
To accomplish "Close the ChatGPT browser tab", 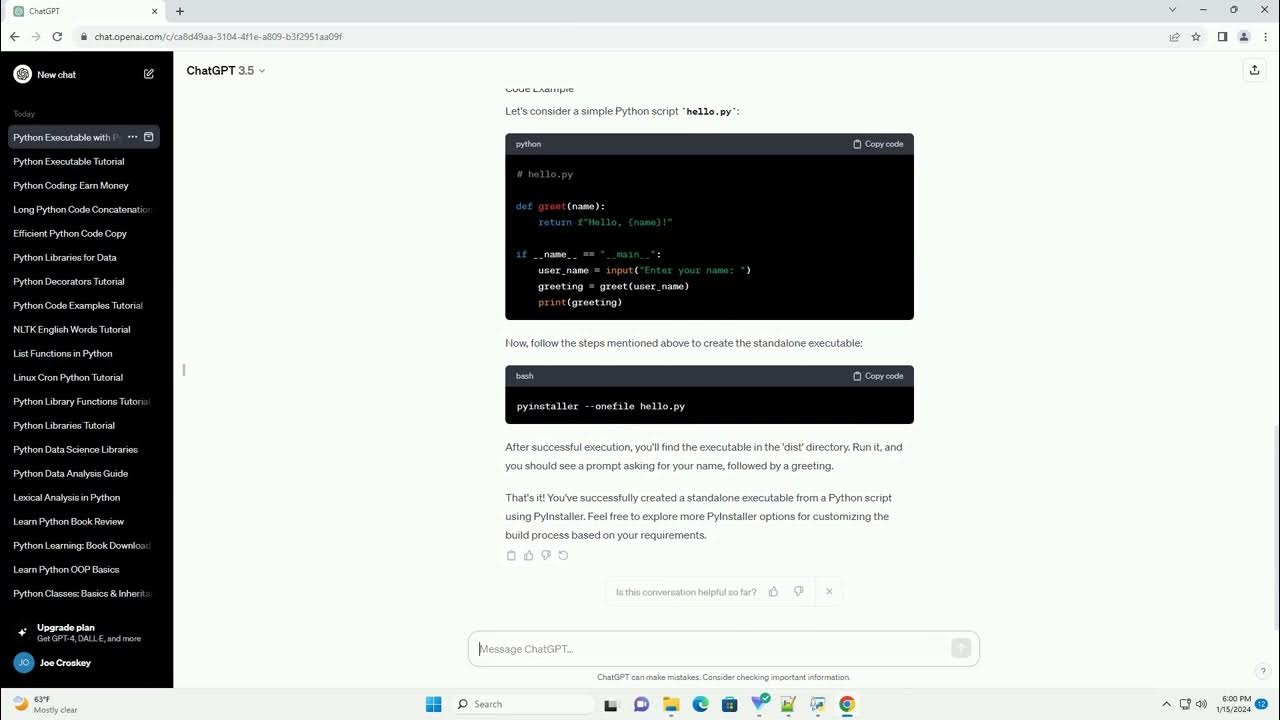I will 154,11.
